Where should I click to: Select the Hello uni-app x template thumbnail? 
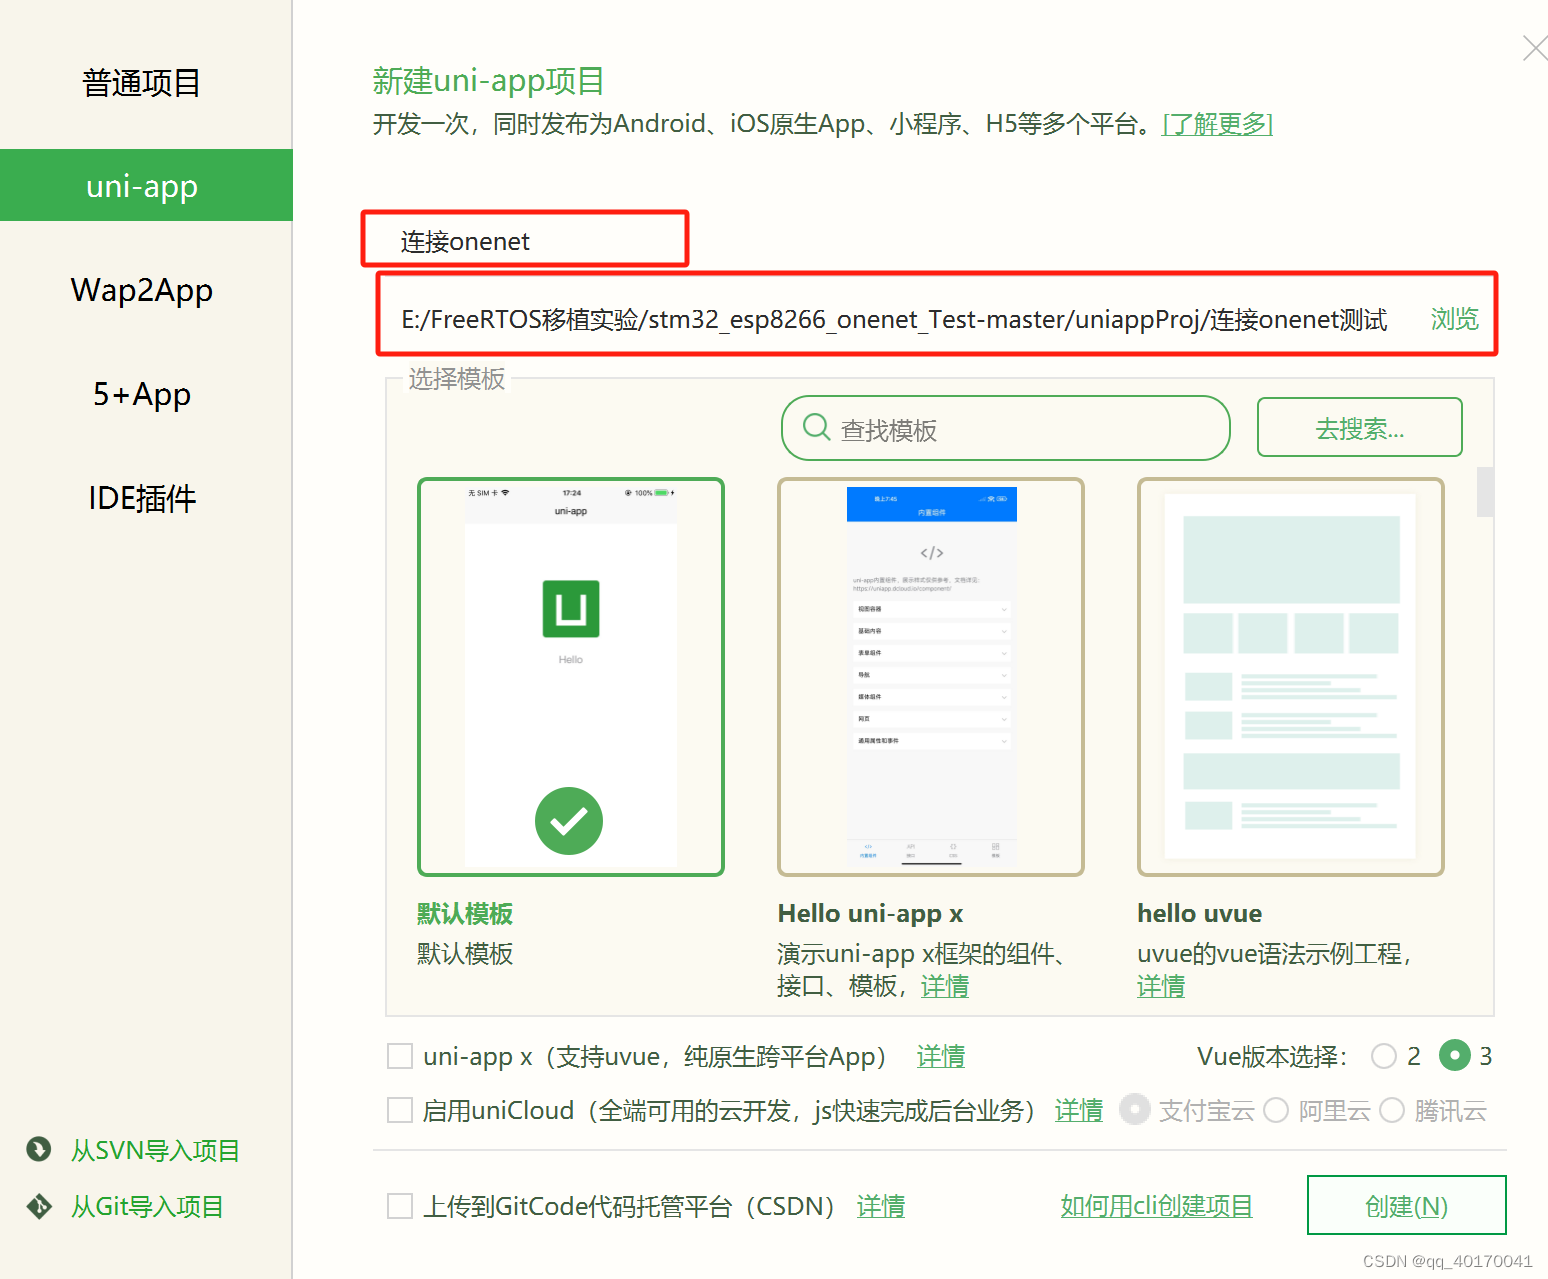(x=931, y=677)
